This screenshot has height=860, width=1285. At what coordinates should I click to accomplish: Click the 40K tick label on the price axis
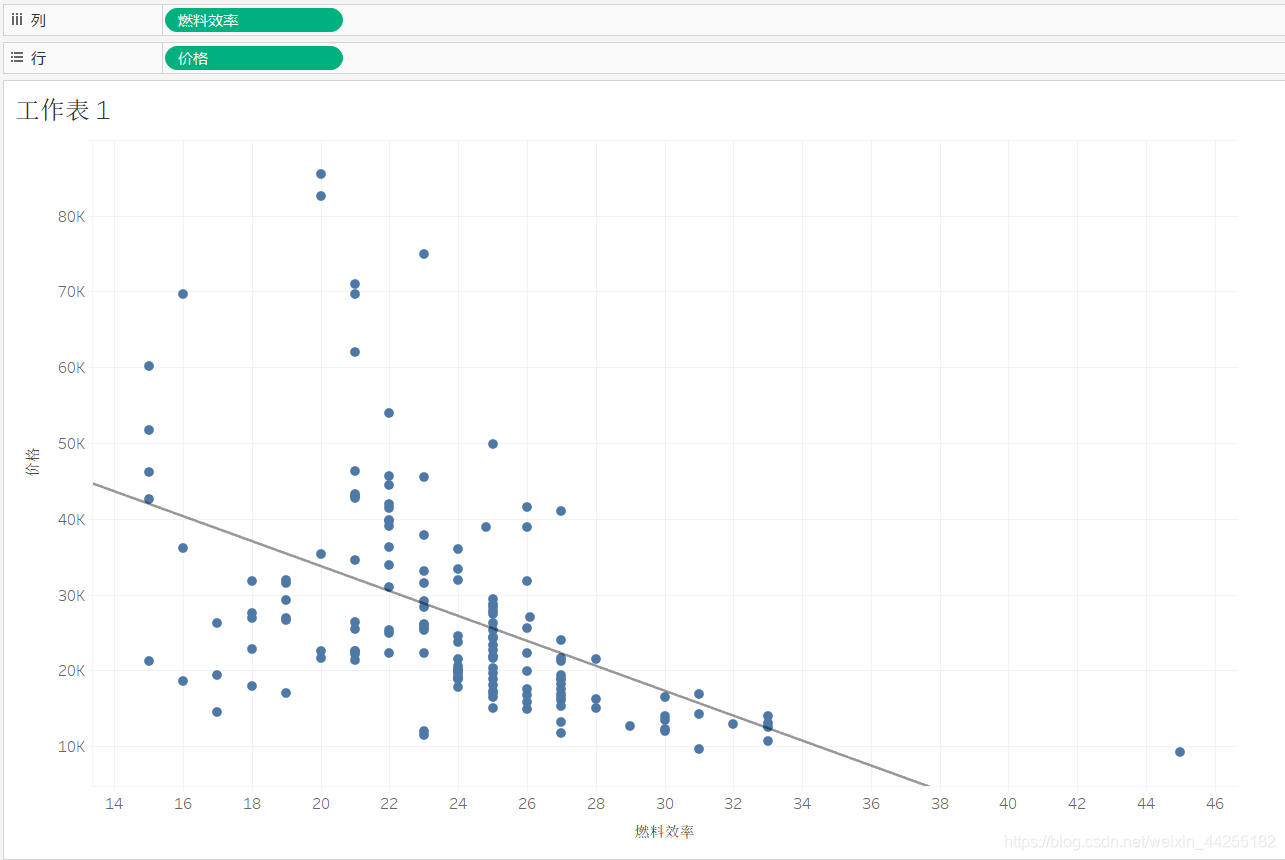70,519
